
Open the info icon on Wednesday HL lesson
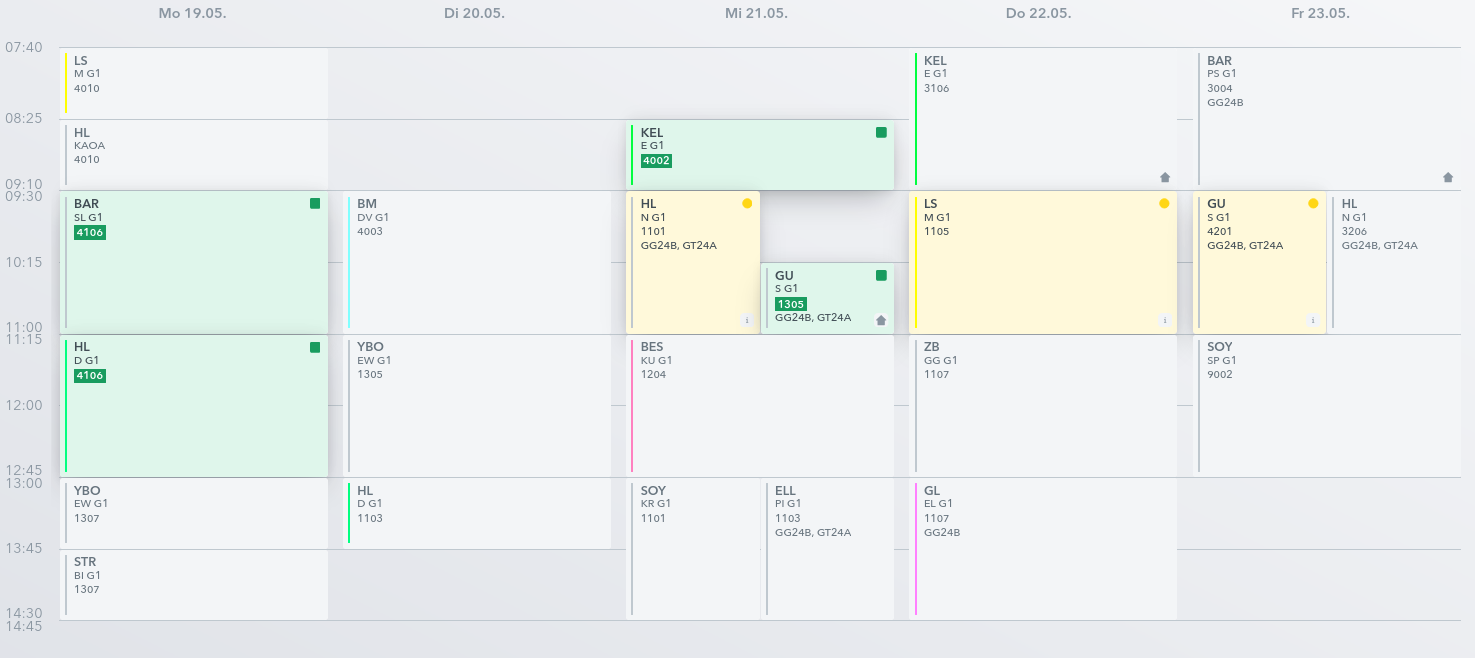746,320
